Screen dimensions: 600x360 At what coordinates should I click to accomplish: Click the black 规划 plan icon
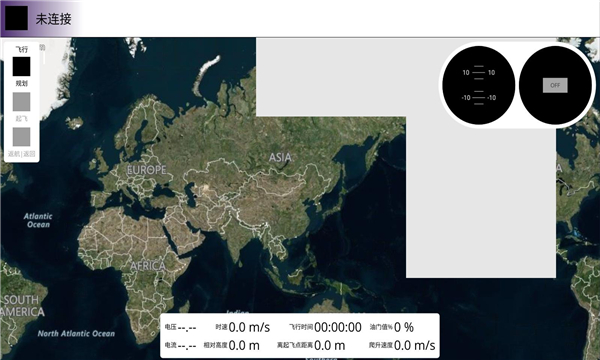[x=21, y=67]
